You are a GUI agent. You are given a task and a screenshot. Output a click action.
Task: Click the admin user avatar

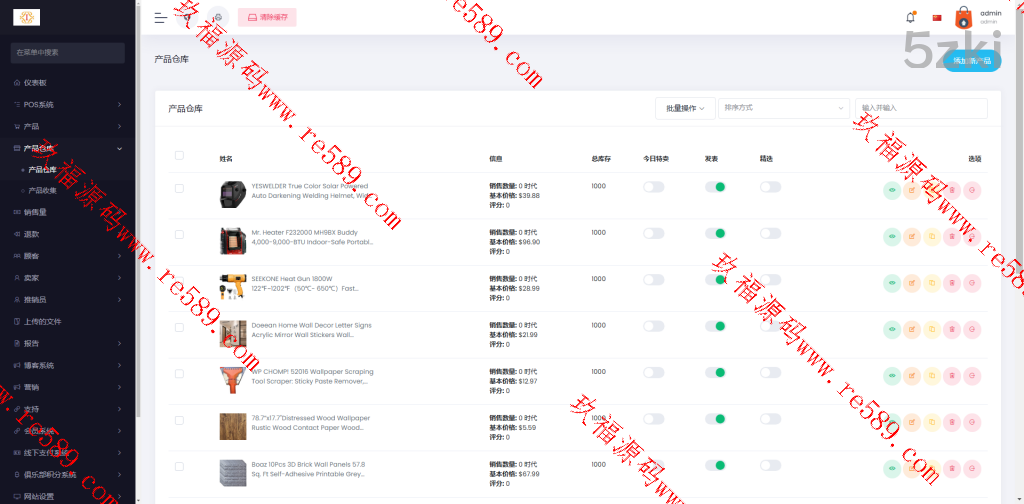[964, 17]
